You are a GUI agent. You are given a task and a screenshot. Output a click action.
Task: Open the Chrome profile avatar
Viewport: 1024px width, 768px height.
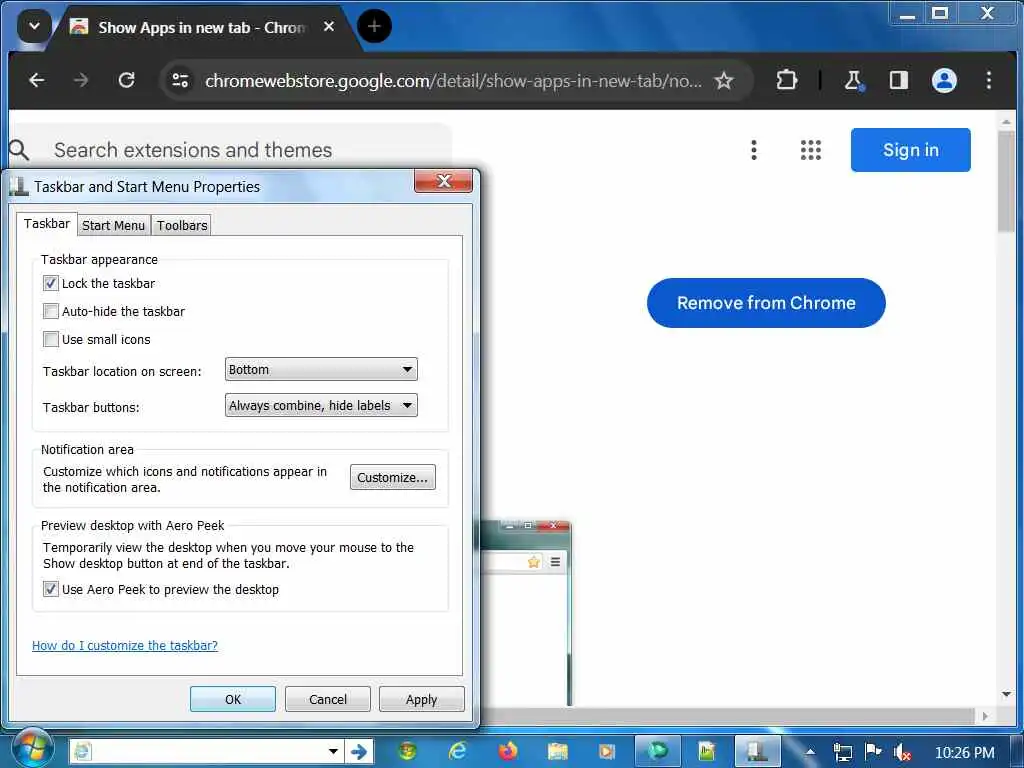(944, 80)
